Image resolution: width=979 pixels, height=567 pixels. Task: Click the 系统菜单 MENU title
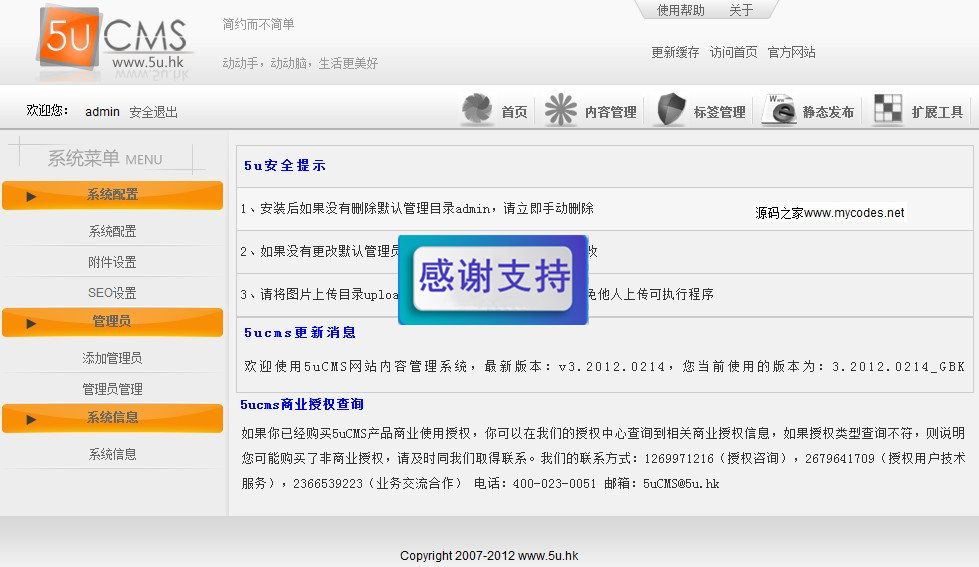click(105, 159)
